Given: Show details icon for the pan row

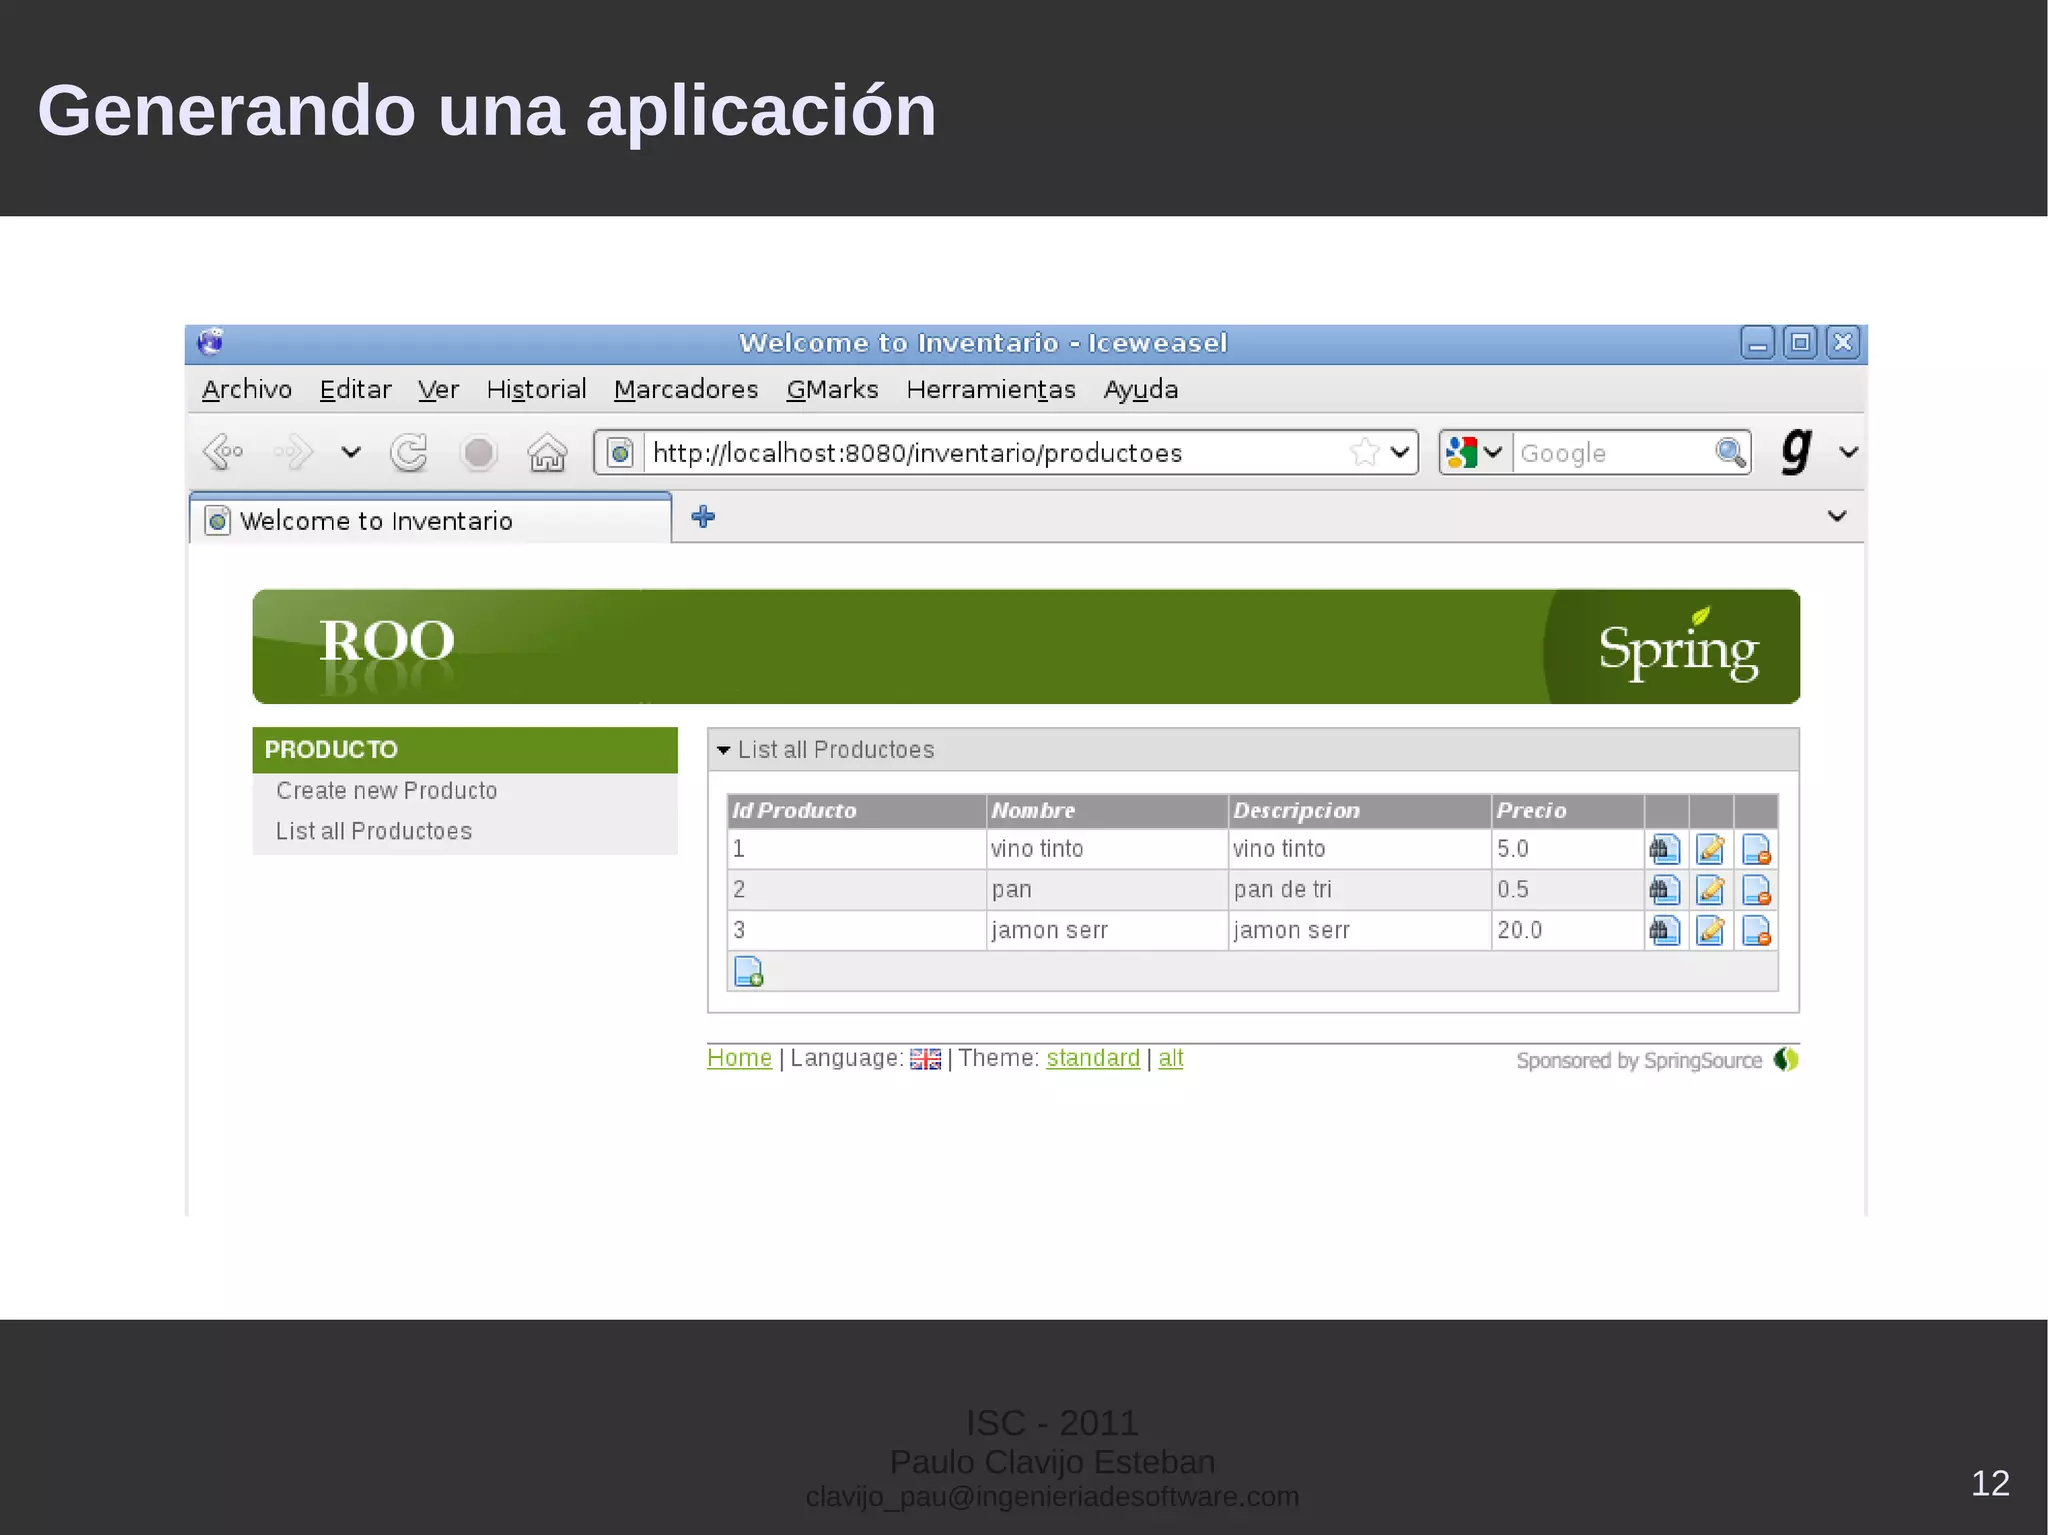Looking at the screenshot, I should [x=1664, y=889].
